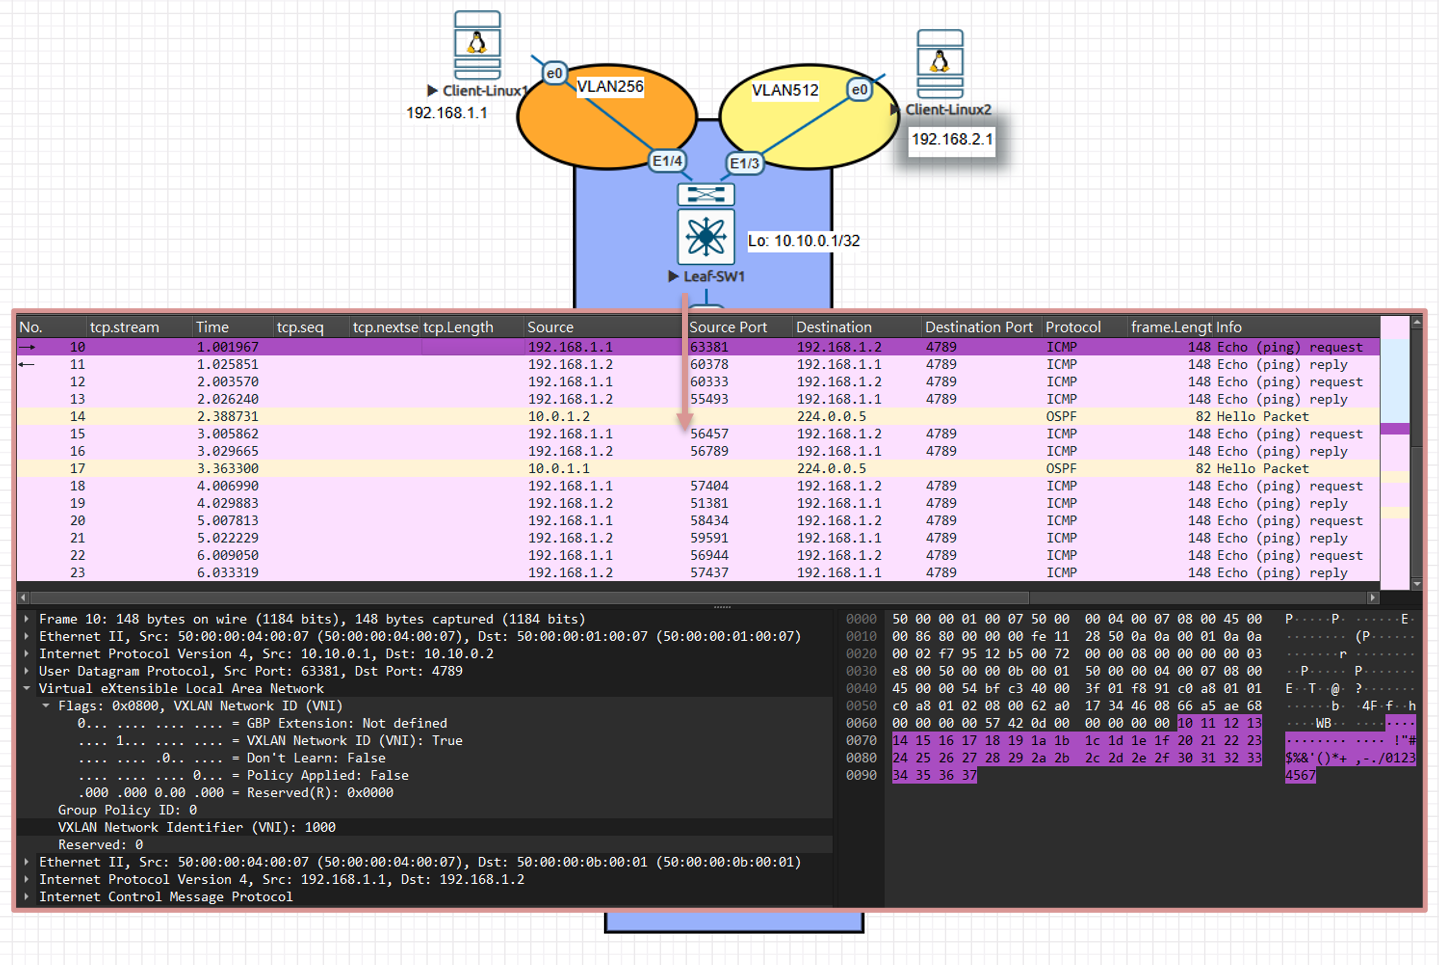This screenshot has width=1439, height=965.
Task: Sort packets by the Time column header
Action: pyautogui.click(x=212, y=327)
